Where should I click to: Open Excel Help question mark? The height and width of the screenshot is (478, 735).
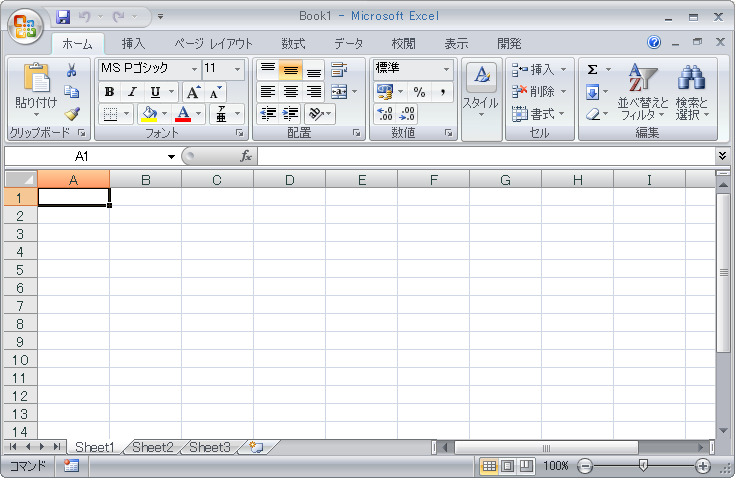[x=654, y=42]
